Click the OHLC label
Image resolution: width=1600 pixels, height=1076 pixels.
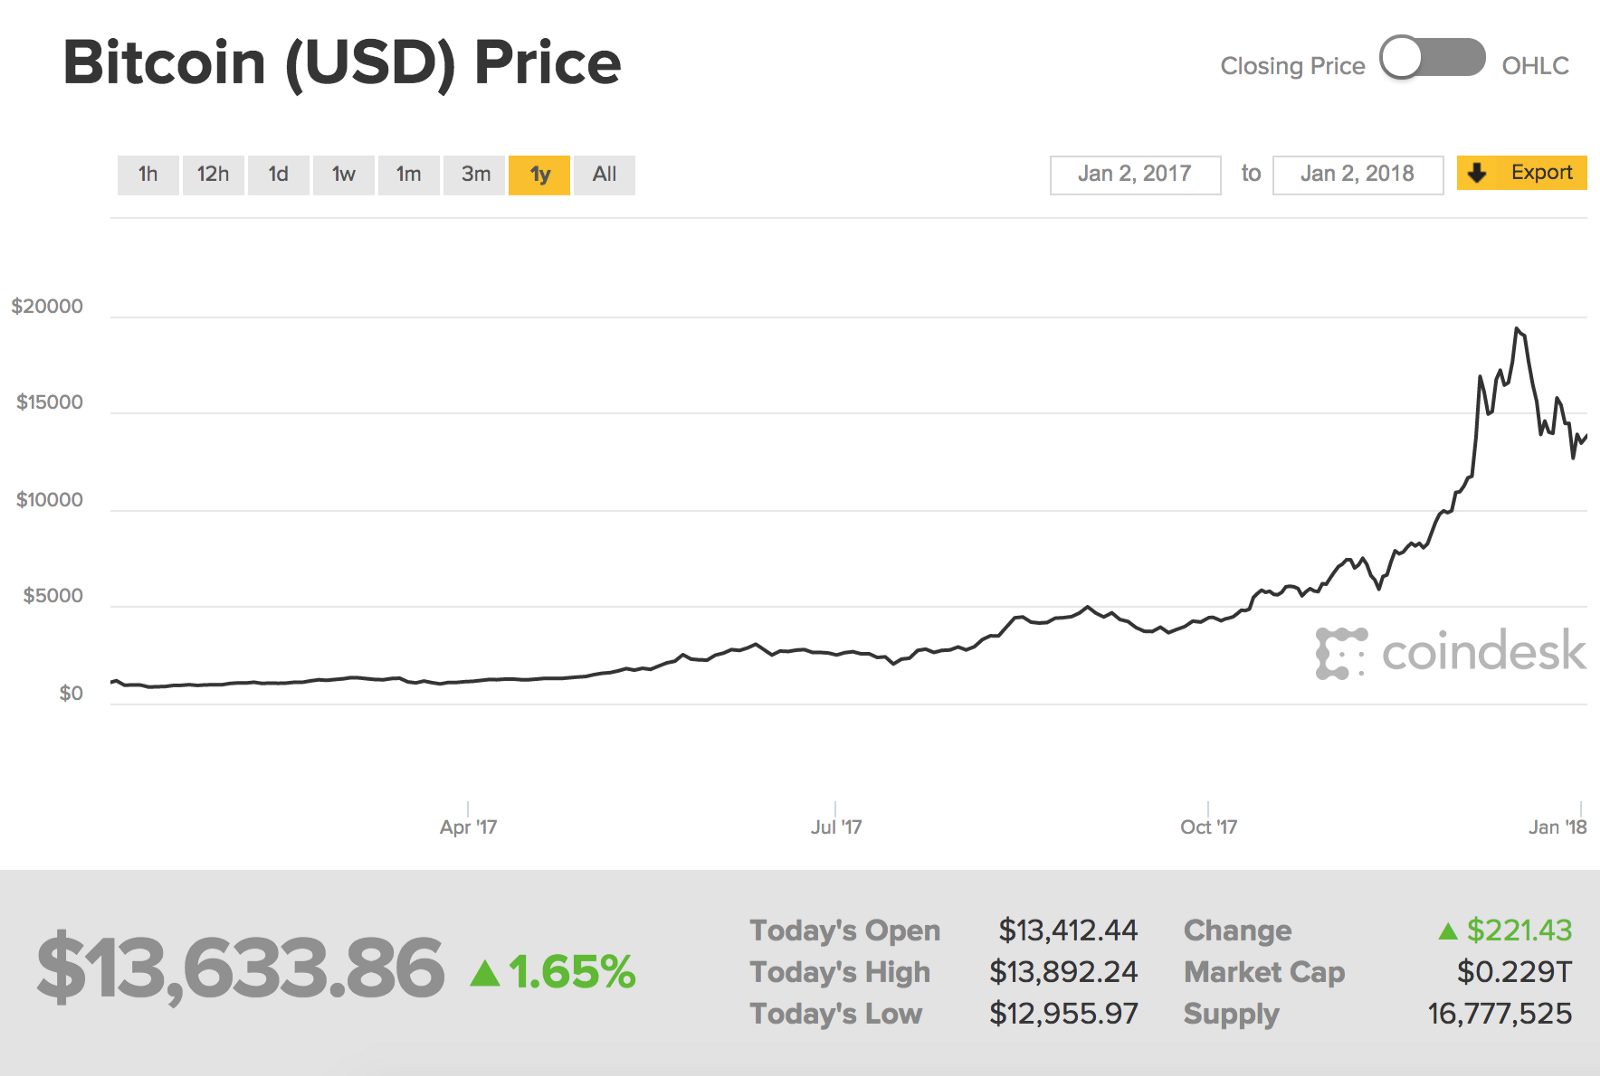coord(1535,66)
